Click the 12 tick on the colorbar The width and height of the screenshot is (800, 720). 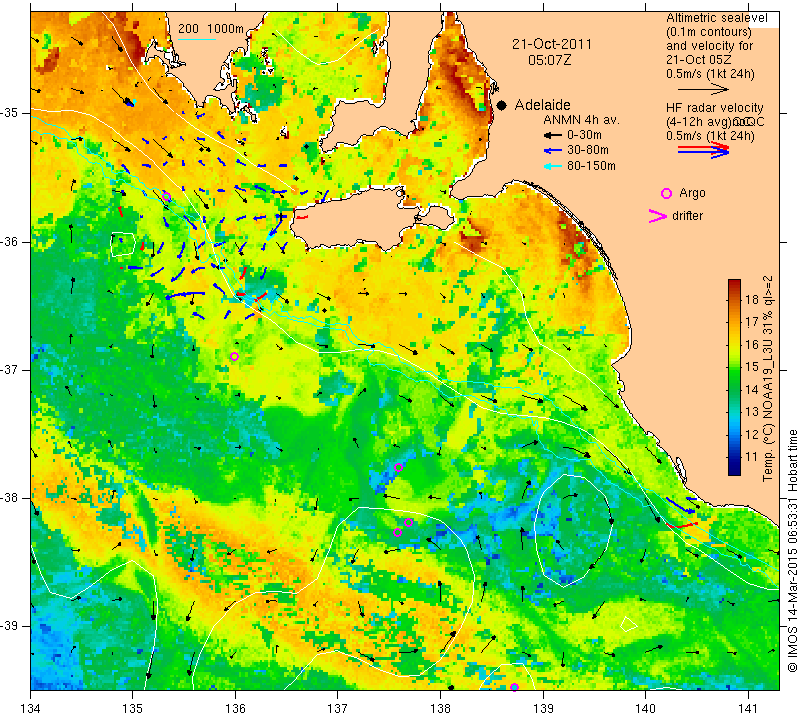point(752,434)
